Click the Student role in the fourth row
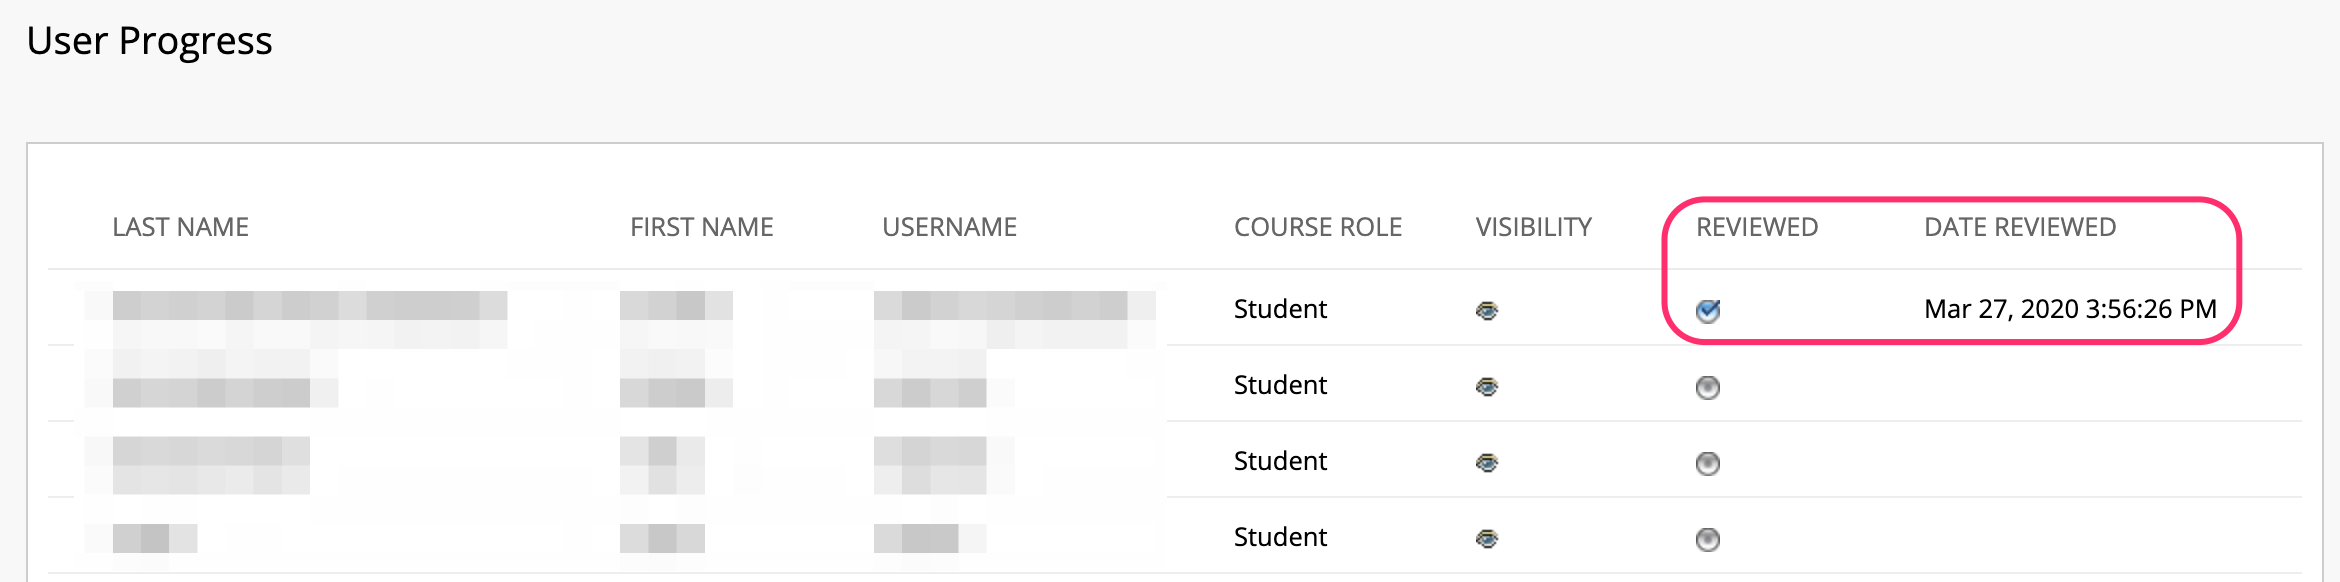2340x582 pixels. [x=1280, y=537]
